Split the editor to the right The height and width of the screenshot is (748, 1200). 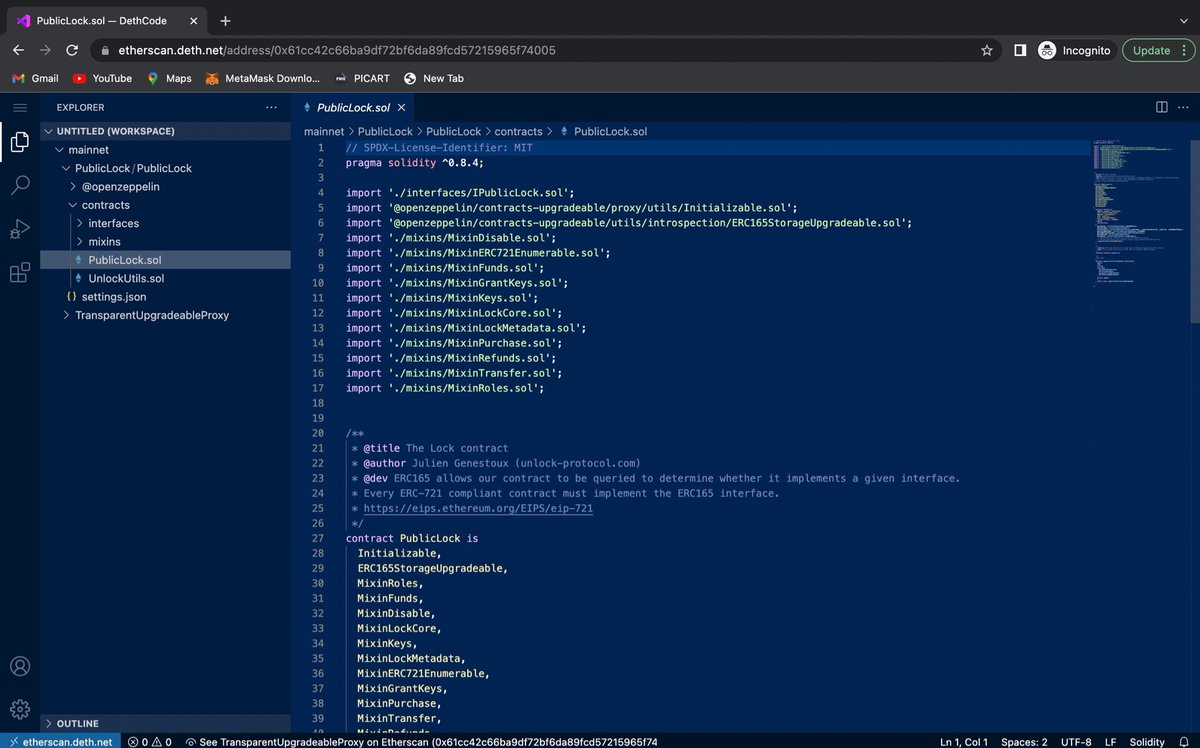click(1162, 107)
